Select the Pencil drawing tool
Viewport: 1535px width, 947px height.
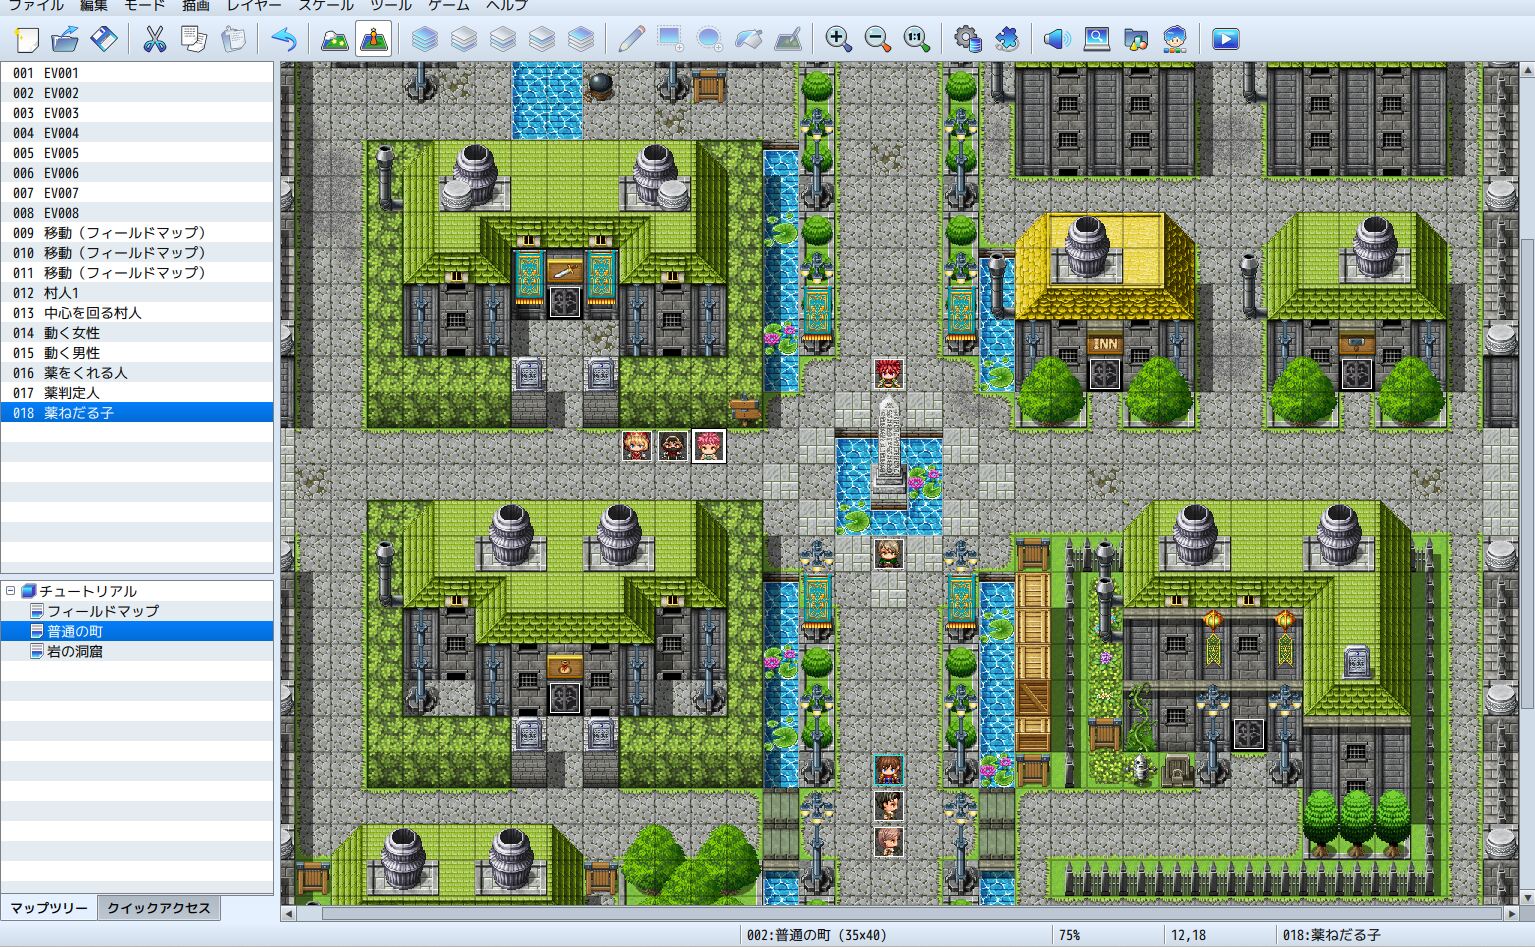tap(631, 39)
